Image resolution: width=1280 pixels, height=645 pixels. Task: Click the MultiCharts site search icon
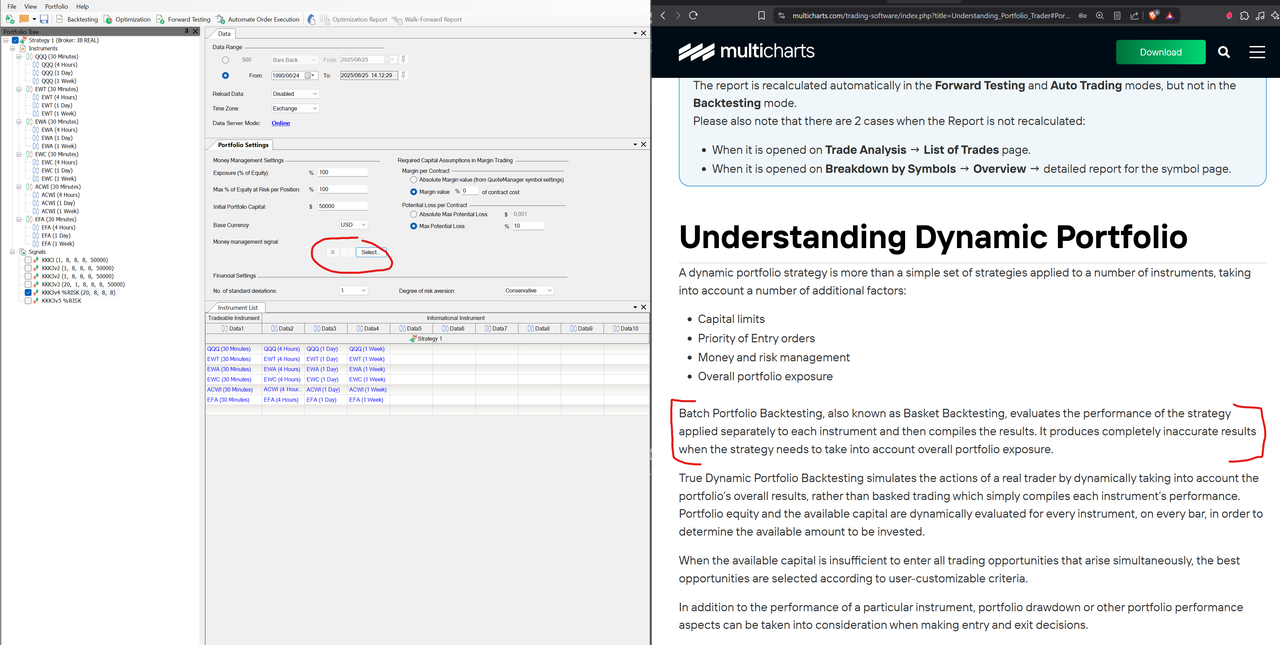pos(1225,52)
